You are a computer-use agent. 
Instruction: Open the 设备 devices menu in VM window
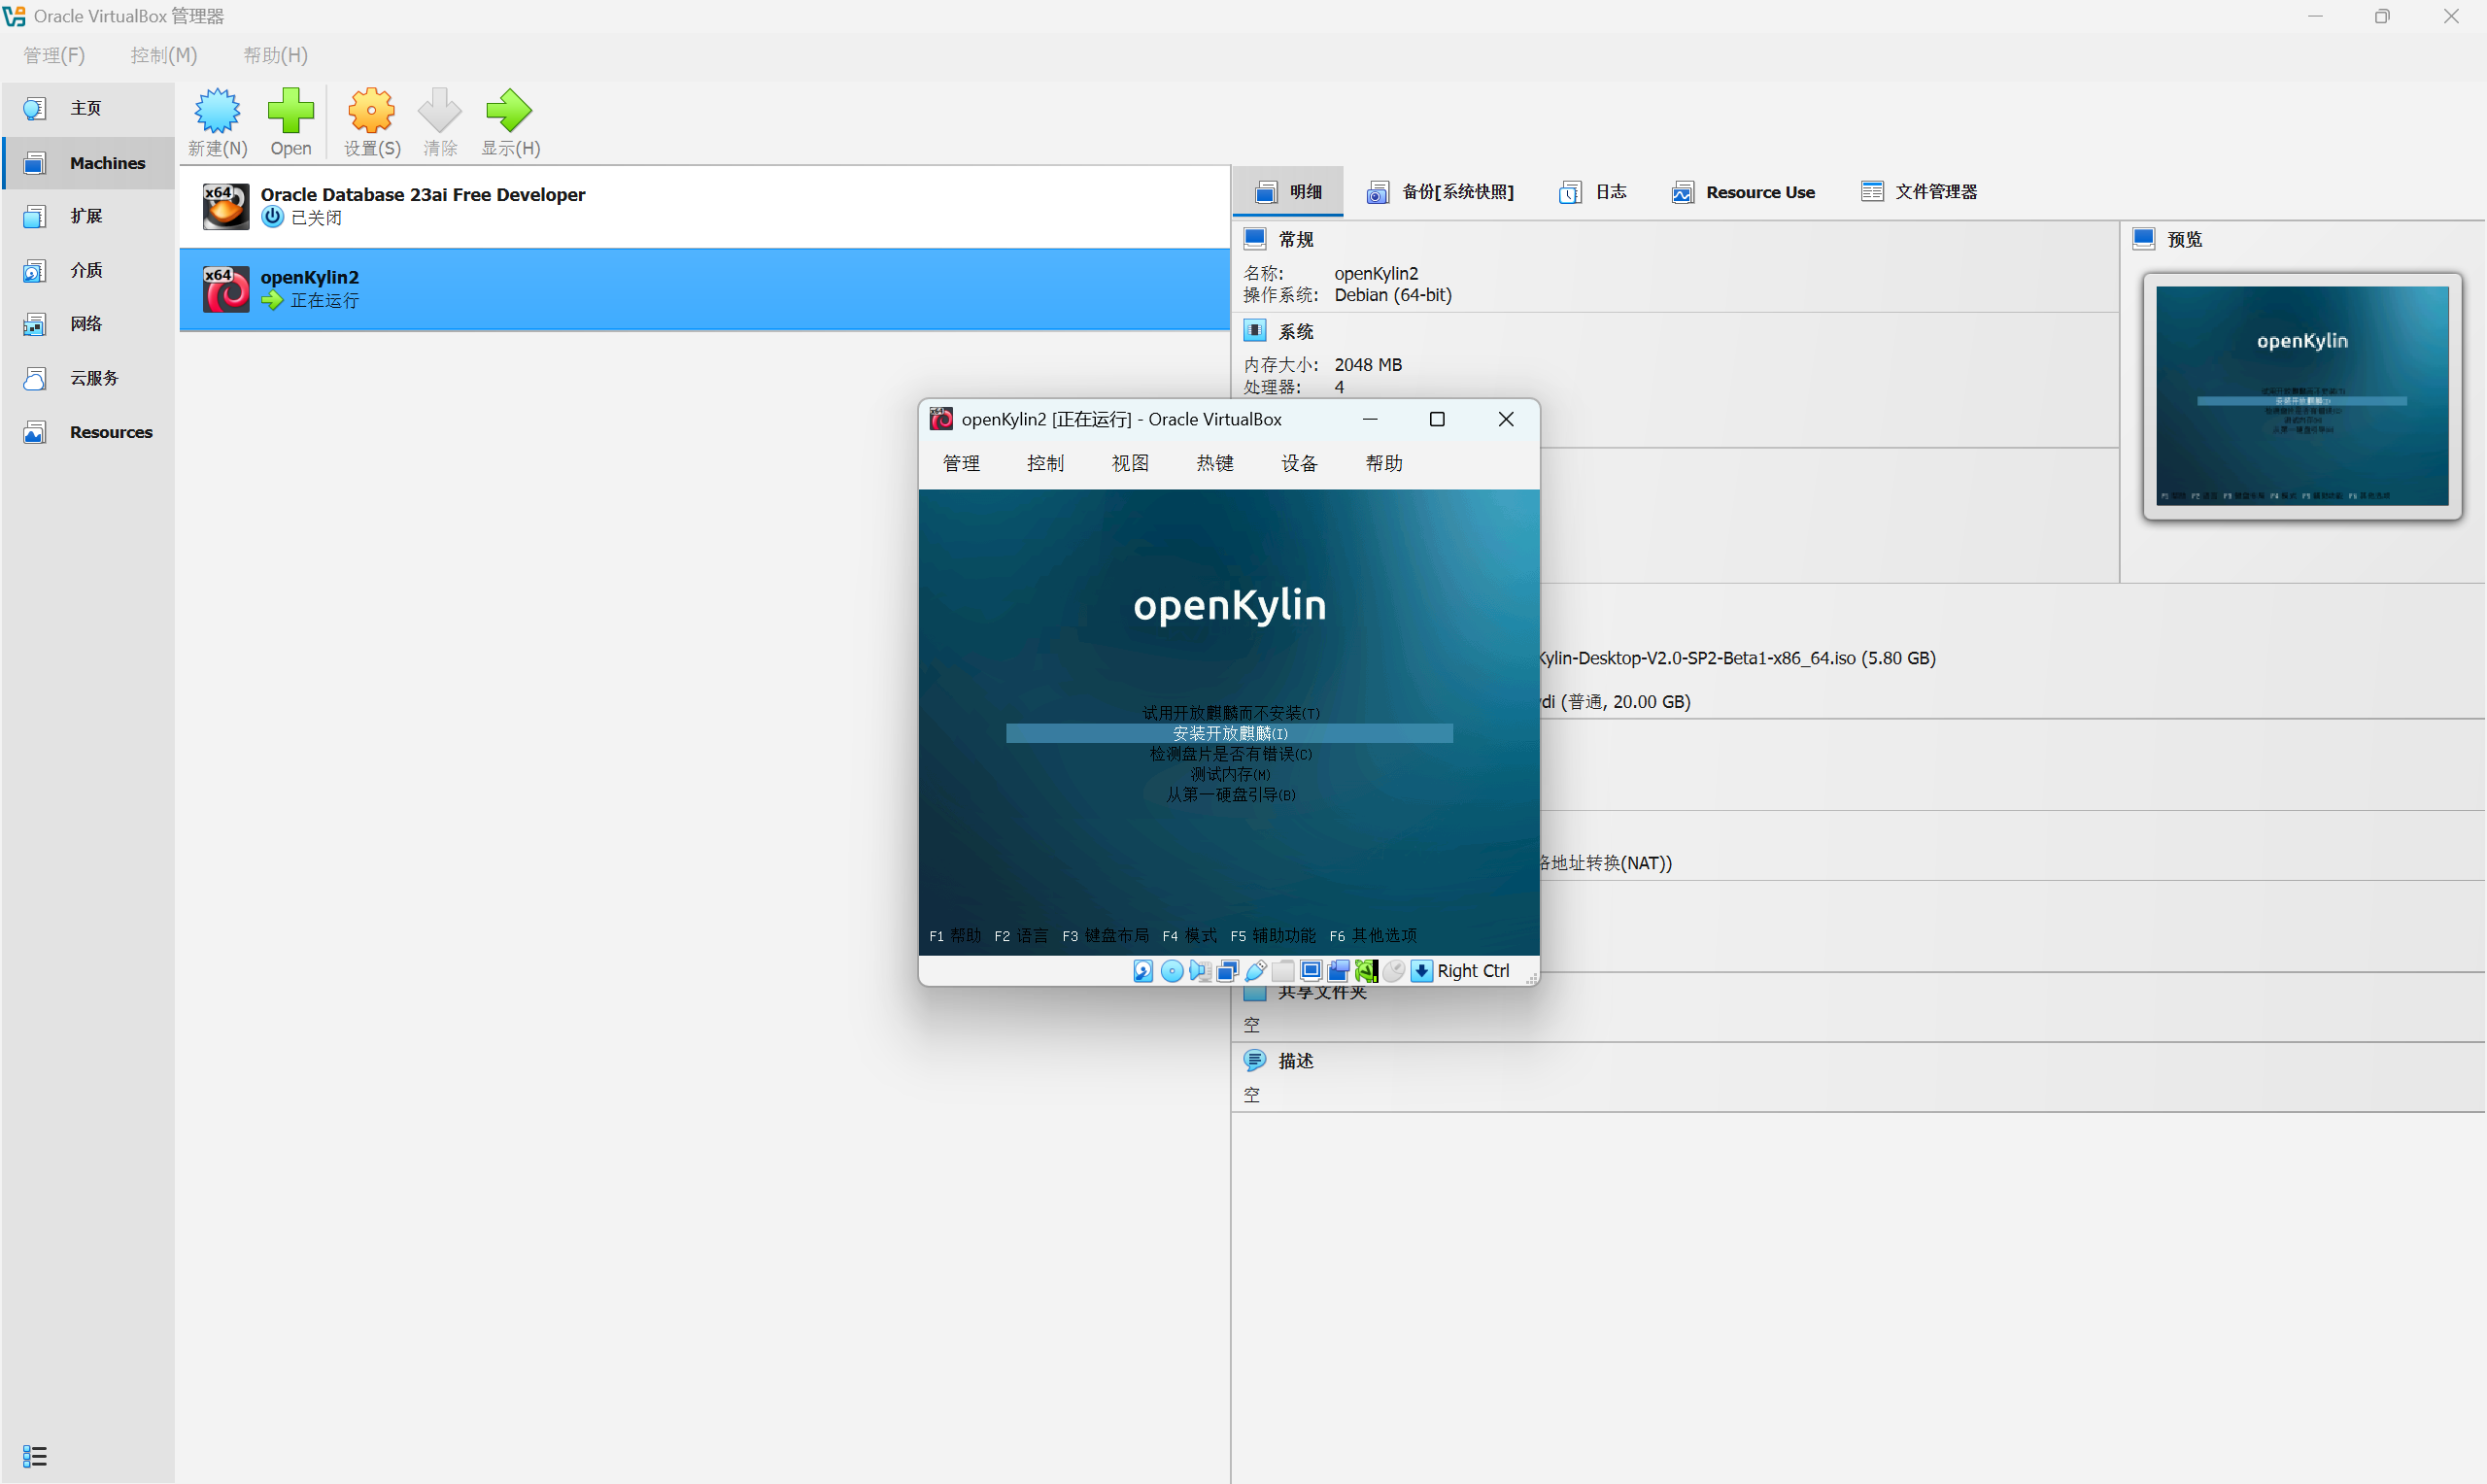[1299, 463]
